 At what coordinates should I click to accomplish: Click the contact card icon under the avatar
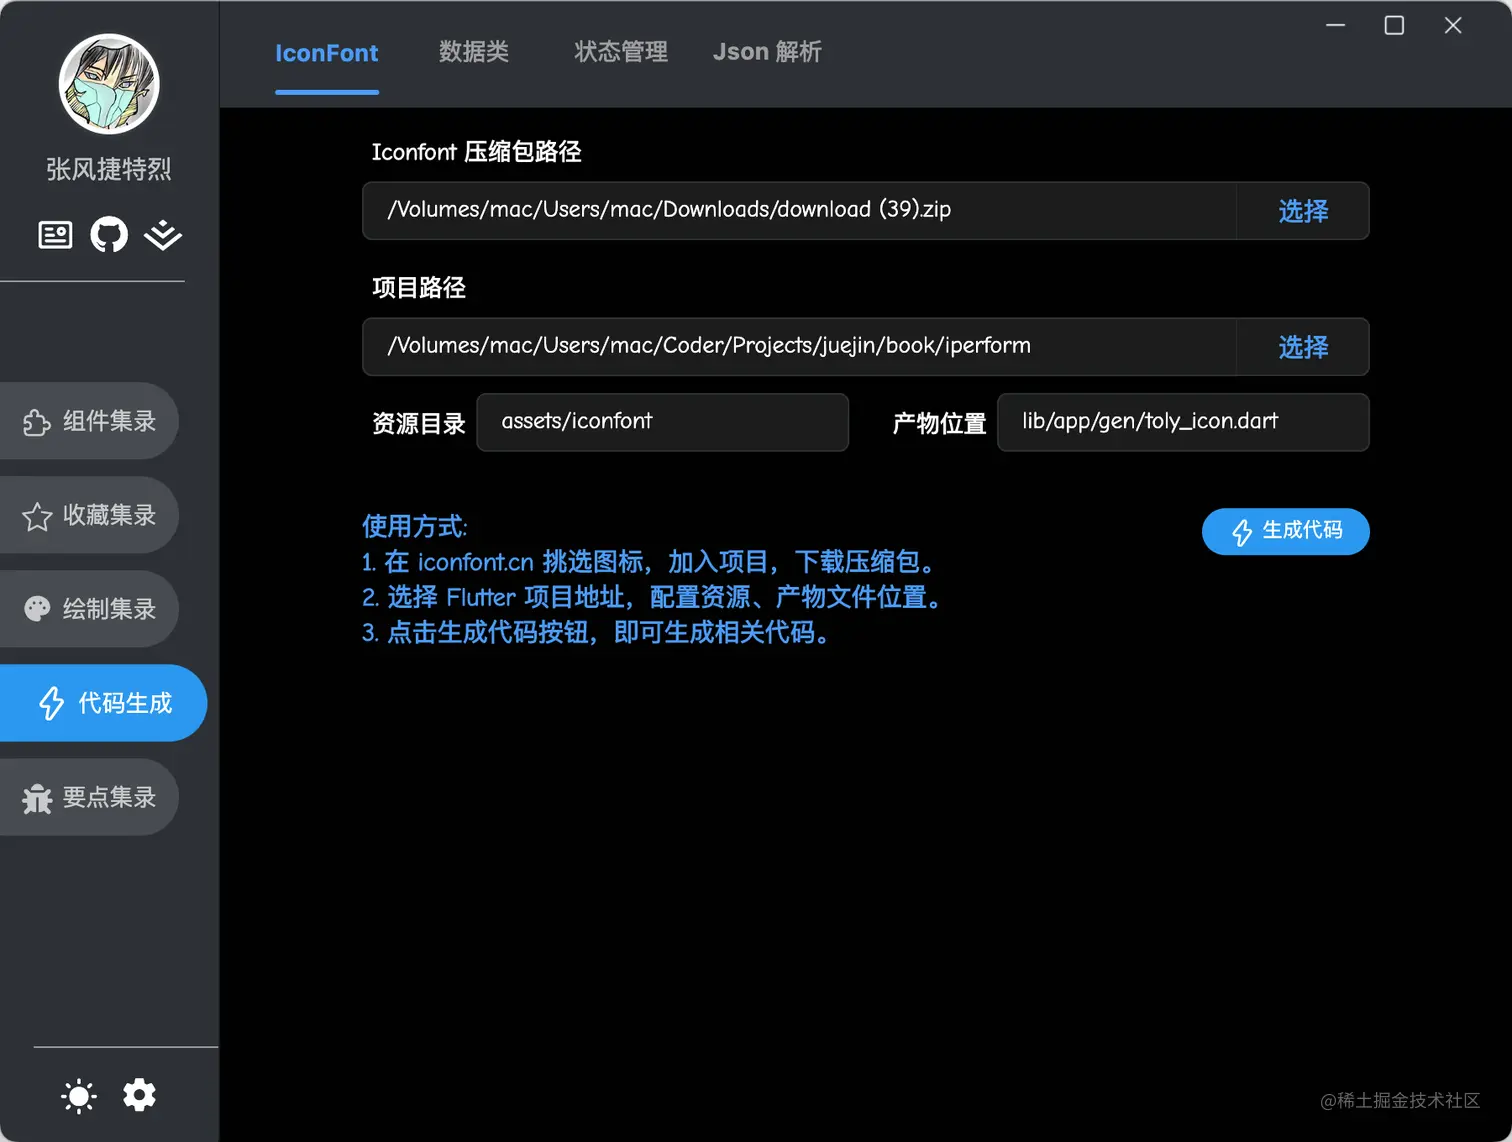(x=55, y=234)
